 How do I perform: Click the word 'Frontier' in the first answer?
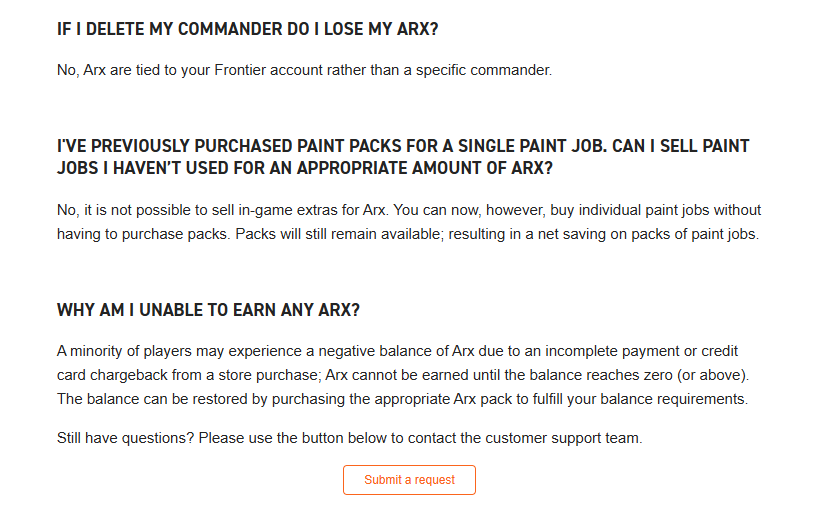tap(240, 70)
